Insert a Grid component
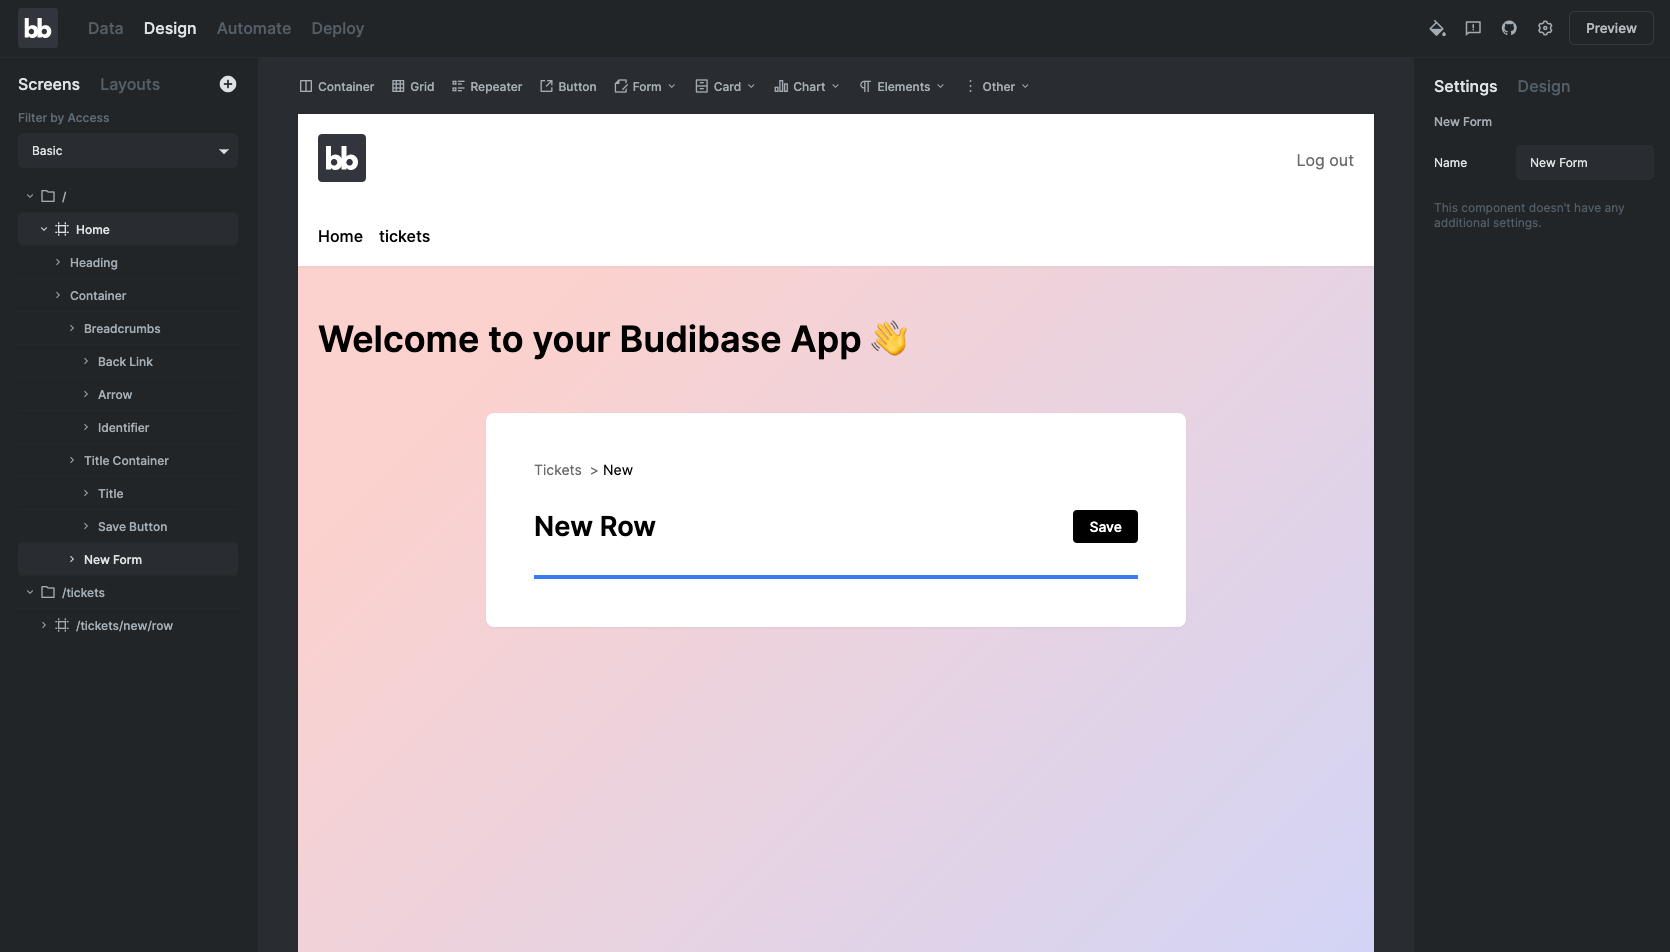Screen dimensions: 1670x952 click(x=413, y=86)
